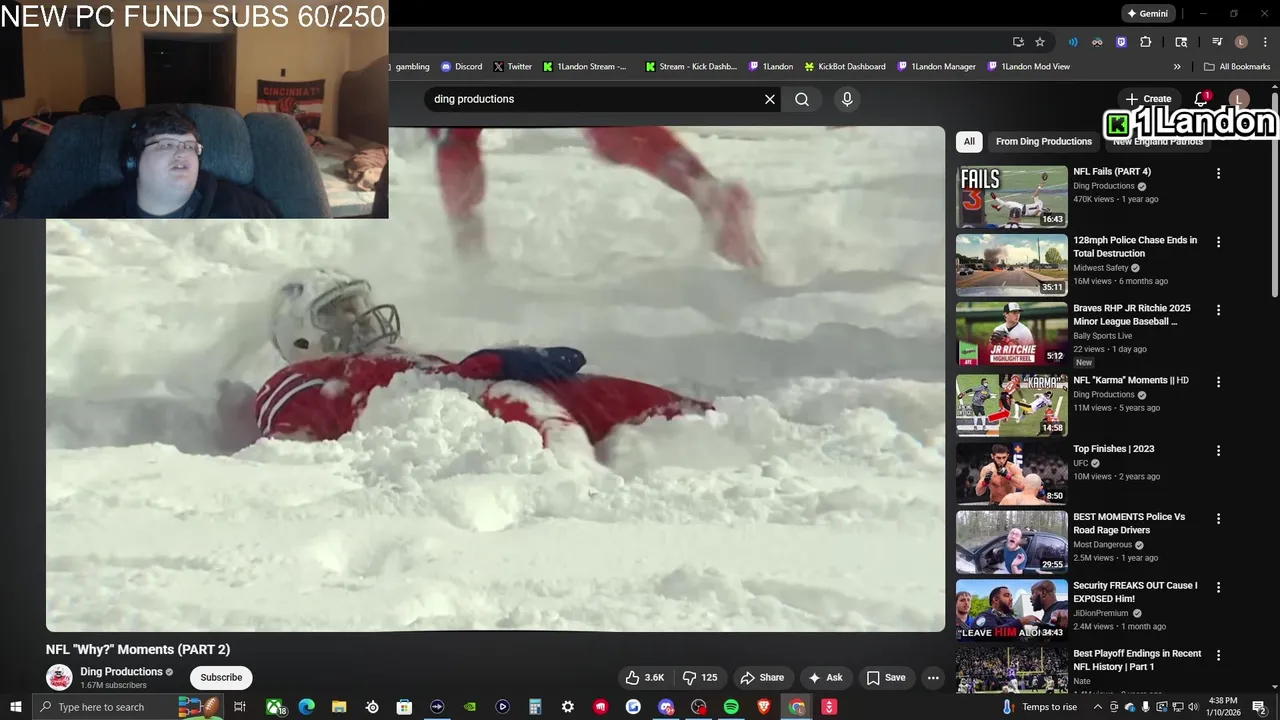Open the Ding Productions channel avatar

[59, 677]
